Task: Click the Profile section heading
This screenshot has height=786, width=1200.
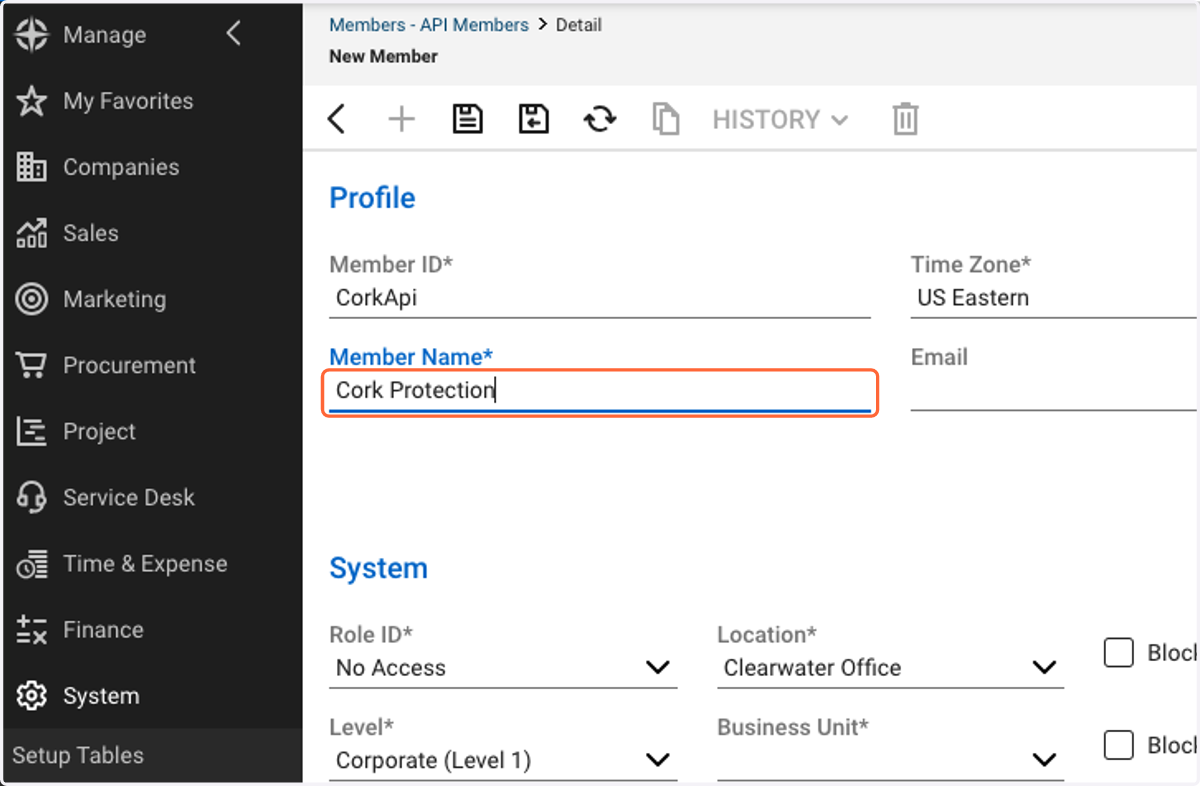Action: [372, 198]
